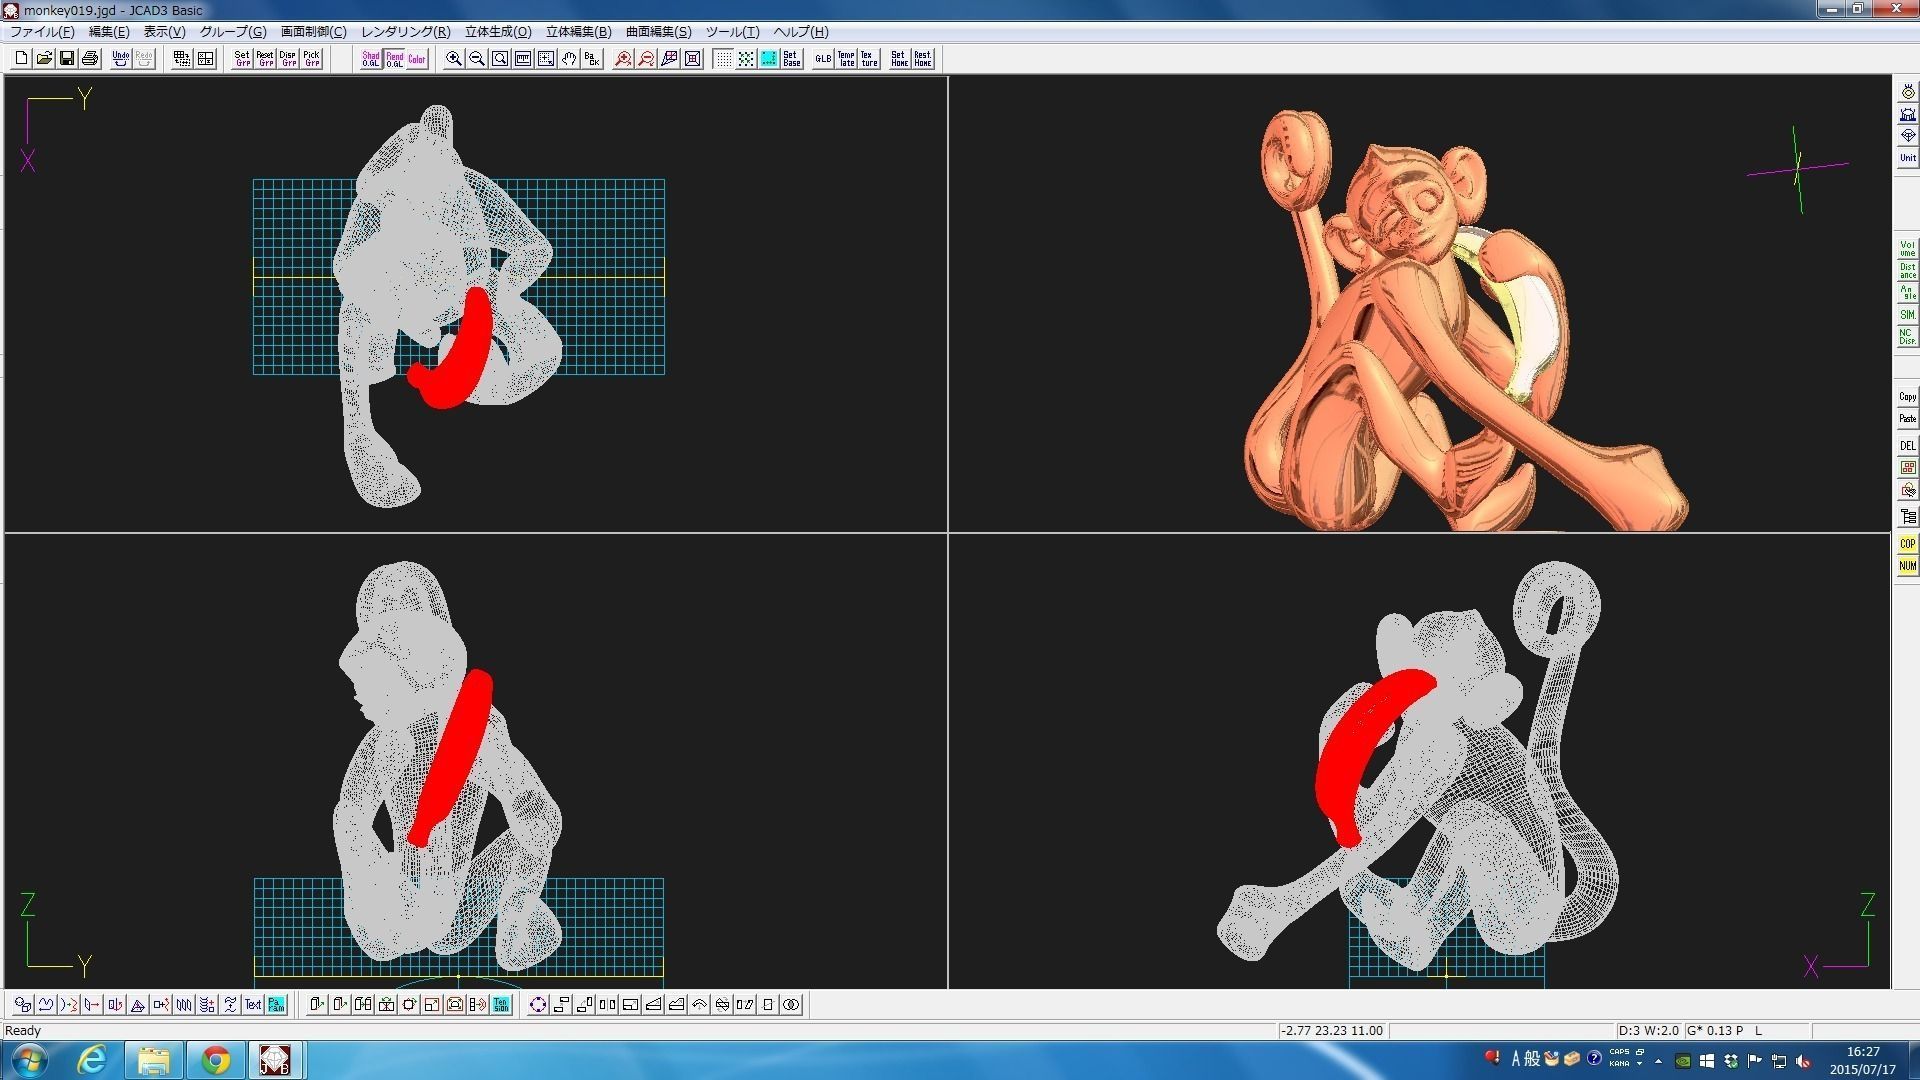Image resolution: width=1920 pixels, height=1080 pixels.
Task: Click the Texture toolbar button
Action: (x=869, y=59)
